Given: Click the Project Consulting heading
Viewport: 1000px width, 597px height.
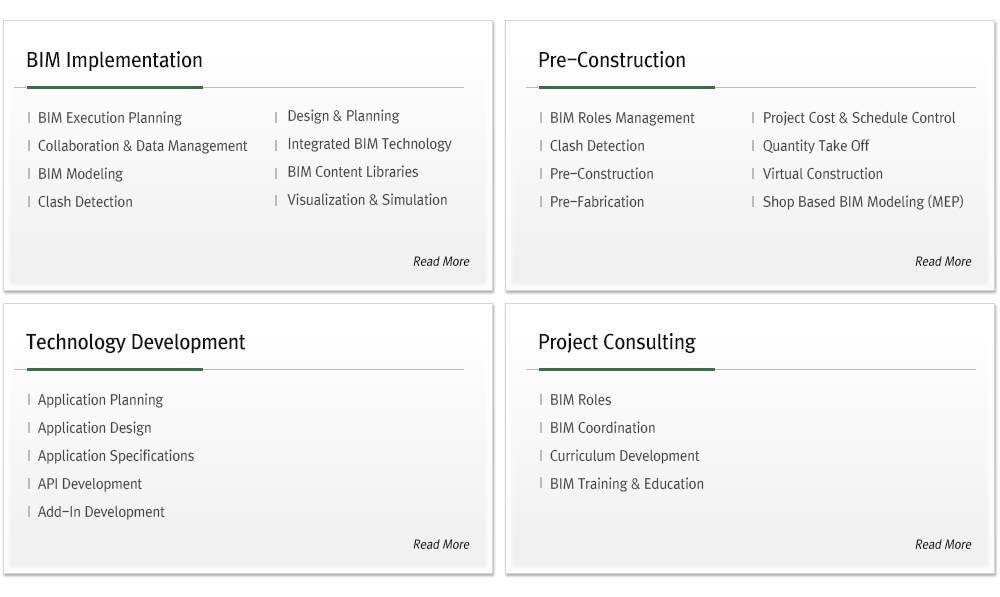Looking at the screenshot, I should click(617, 343).
